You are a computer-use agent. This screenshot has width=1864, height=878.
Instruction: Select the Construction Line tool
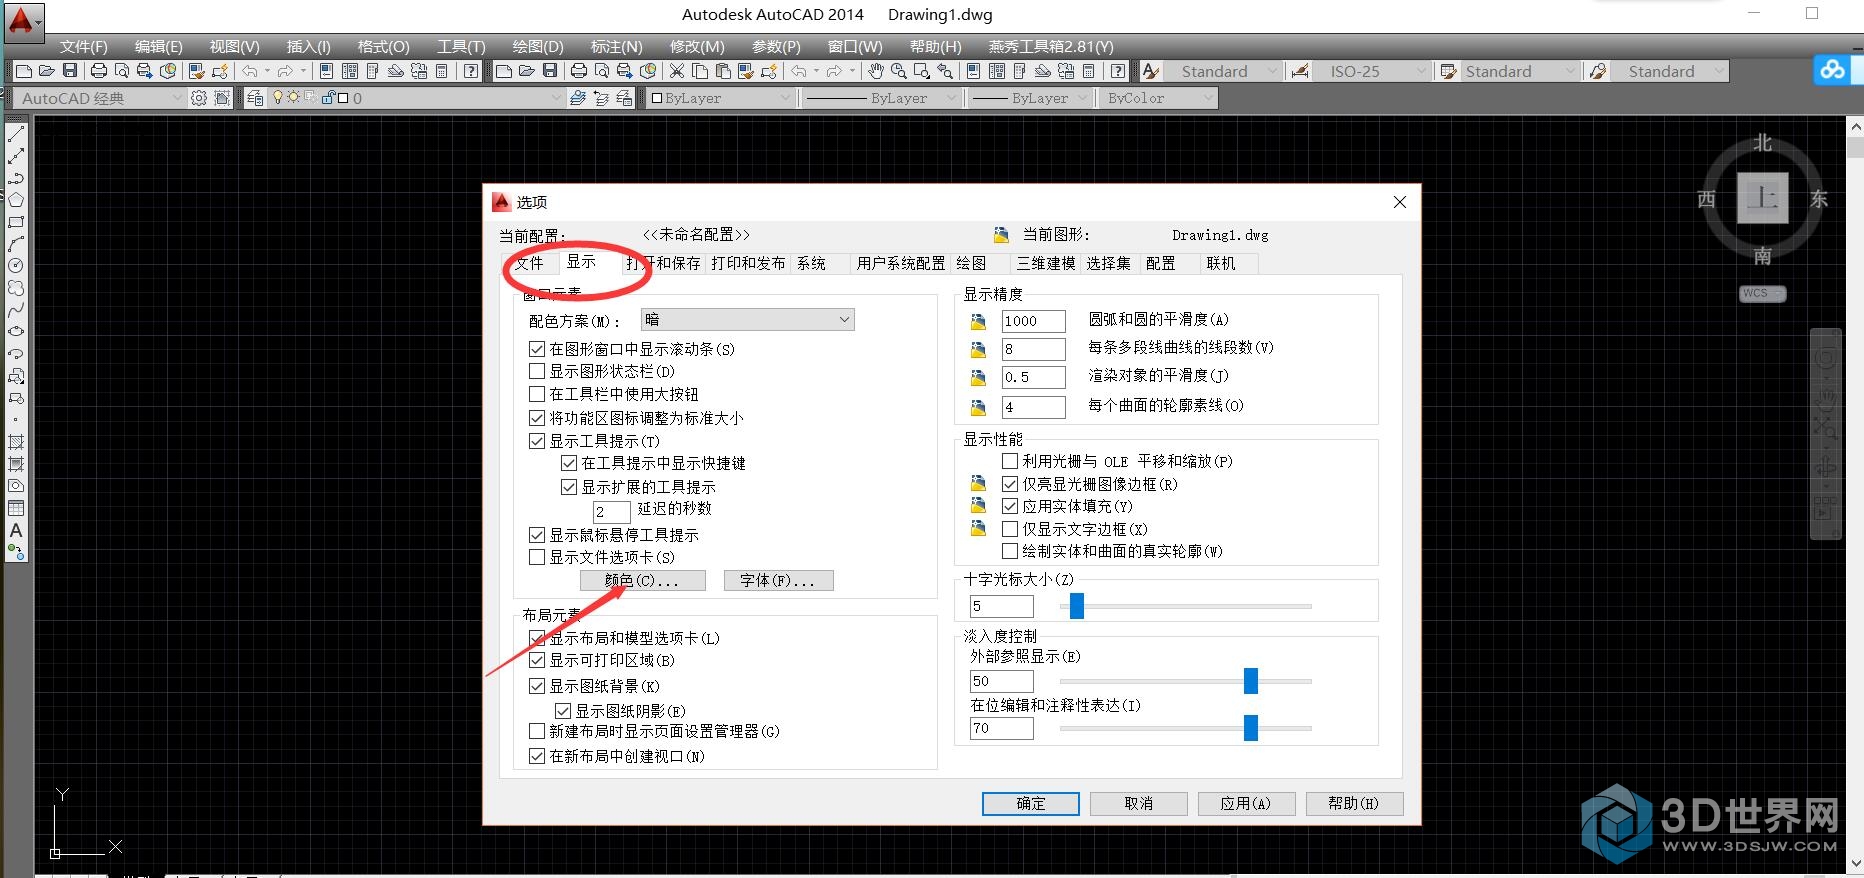tap(16, 156)
